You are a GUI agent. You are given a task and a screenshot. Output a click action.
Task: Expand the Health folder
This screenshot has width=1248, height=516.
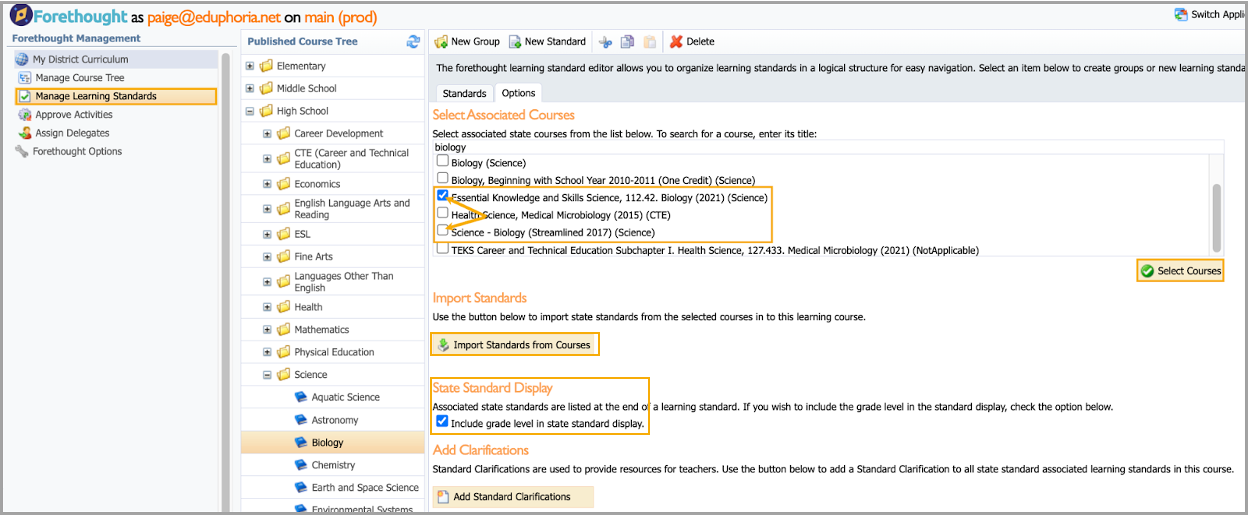[267, 307]
